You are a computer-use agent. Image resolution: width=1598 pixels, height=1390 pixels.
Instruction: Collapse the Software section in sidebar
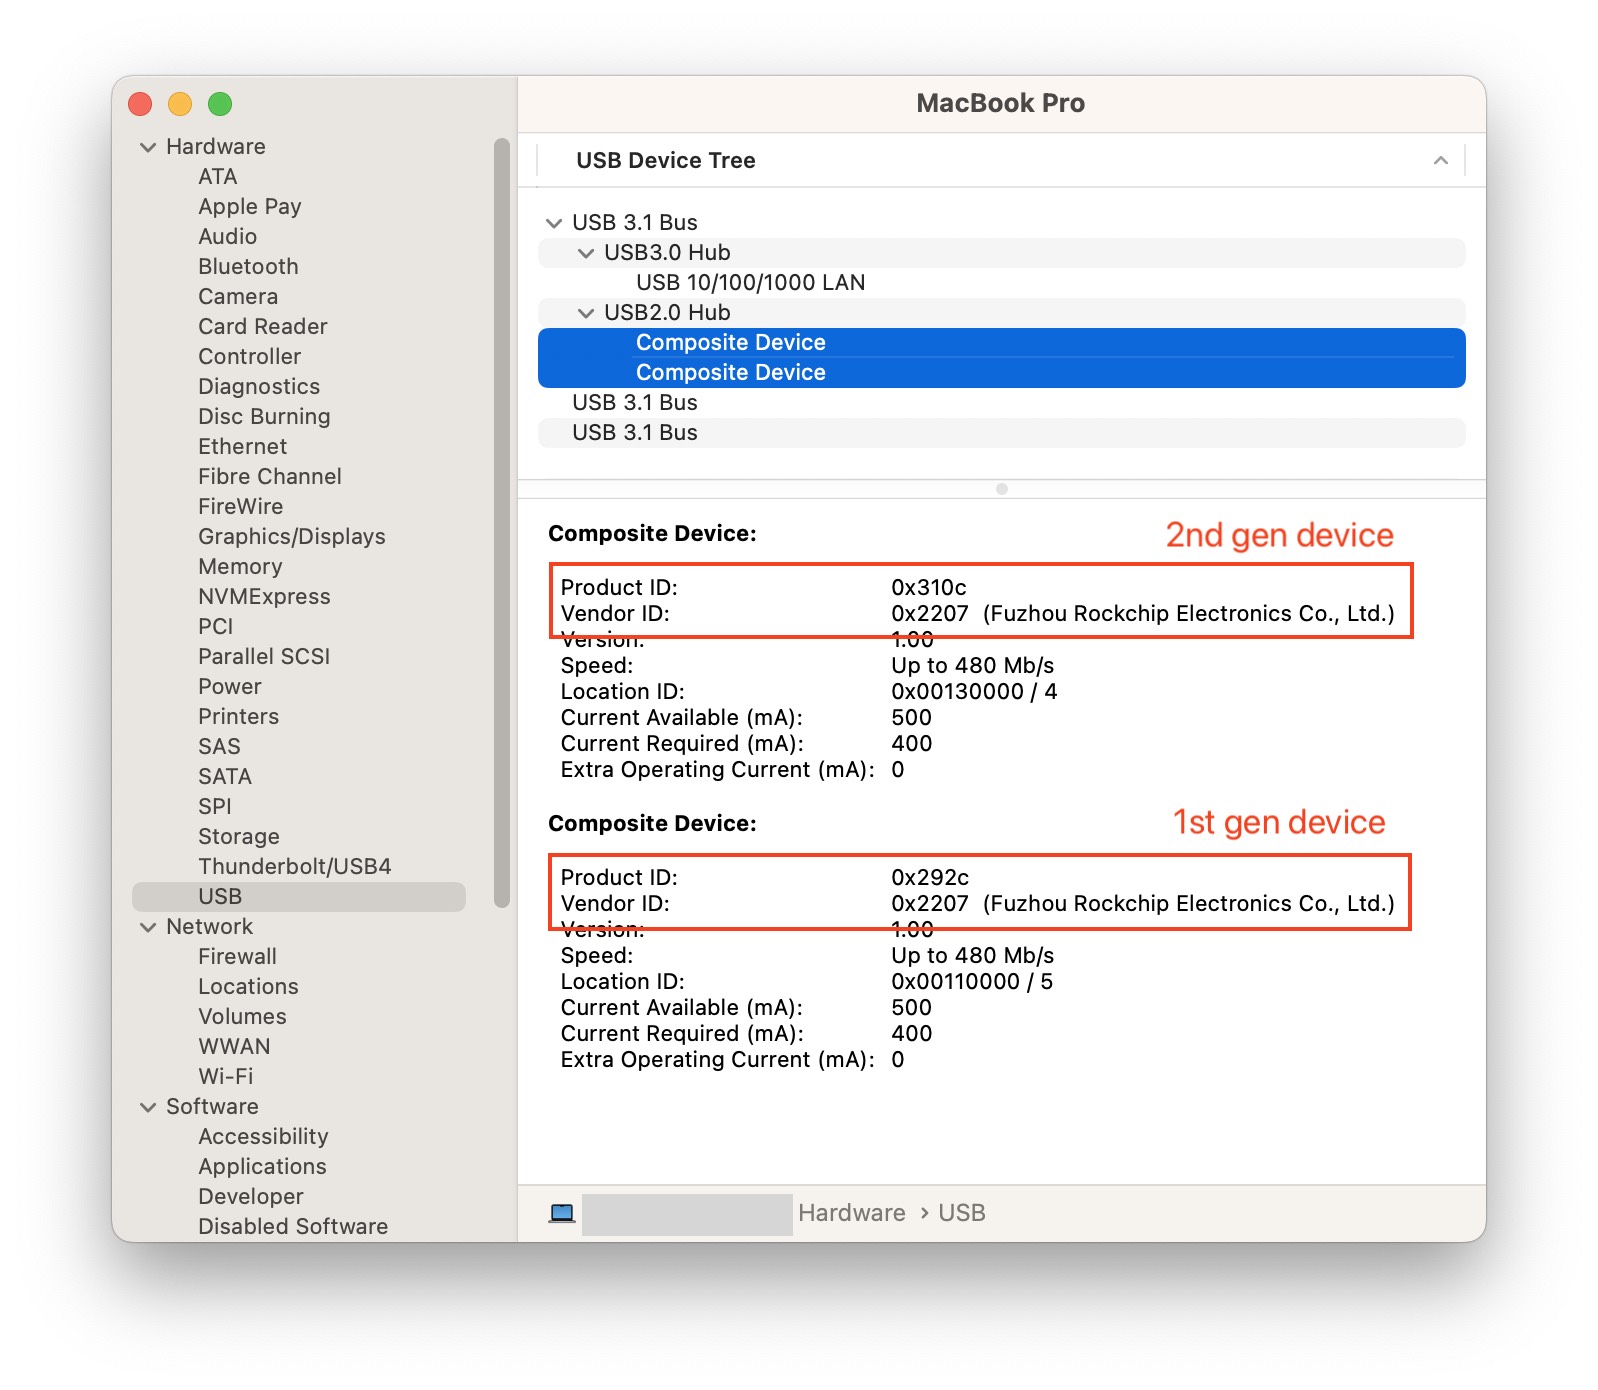(148, 1107)
